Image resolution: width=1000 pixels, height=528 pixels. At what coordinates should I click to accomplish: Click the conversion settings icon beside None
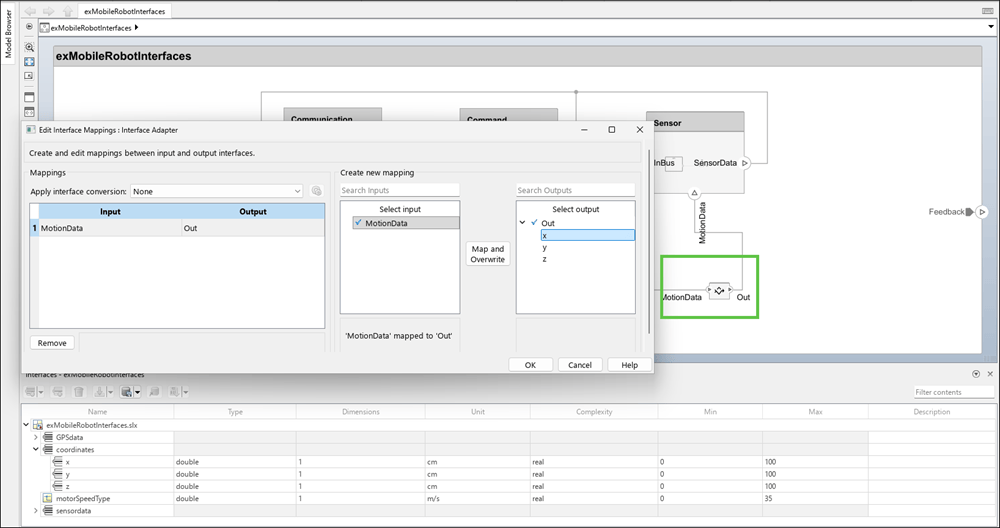click(x=316, y=191)
